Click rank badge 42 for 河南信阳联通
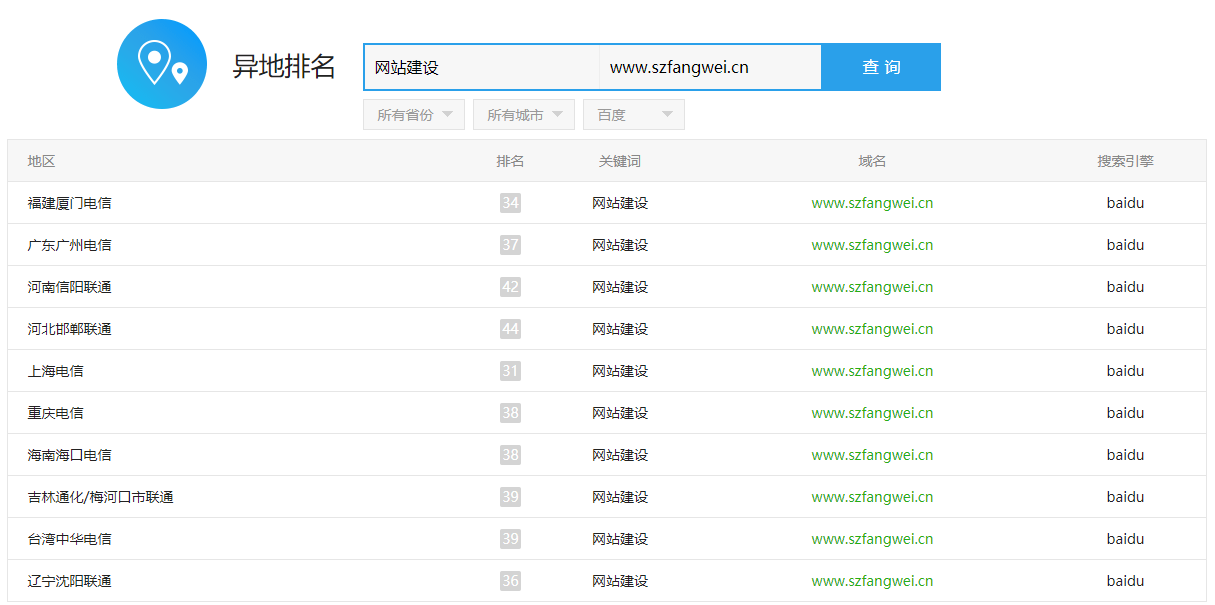This screenshot has width=1215, height=605. (510, 287)
